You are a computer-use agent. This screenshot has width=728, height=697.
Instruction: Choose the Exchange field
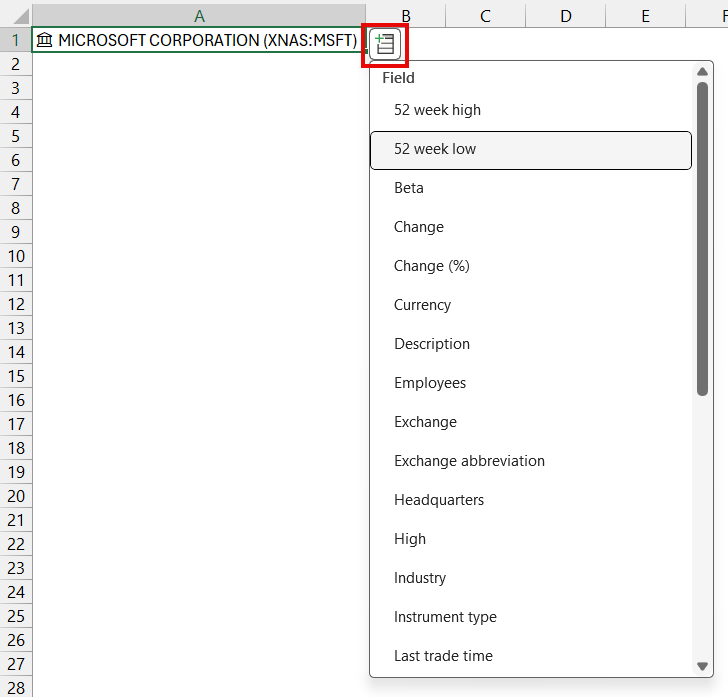pos(531,422)
